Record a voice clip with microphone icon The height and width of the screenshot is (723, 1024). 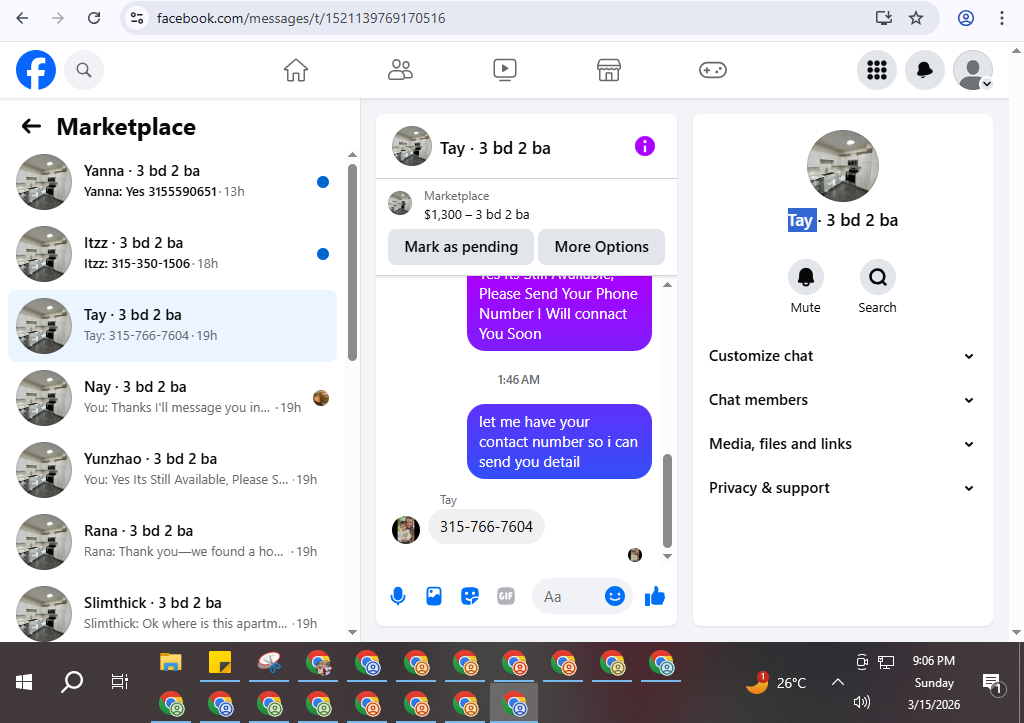point(398,596)
